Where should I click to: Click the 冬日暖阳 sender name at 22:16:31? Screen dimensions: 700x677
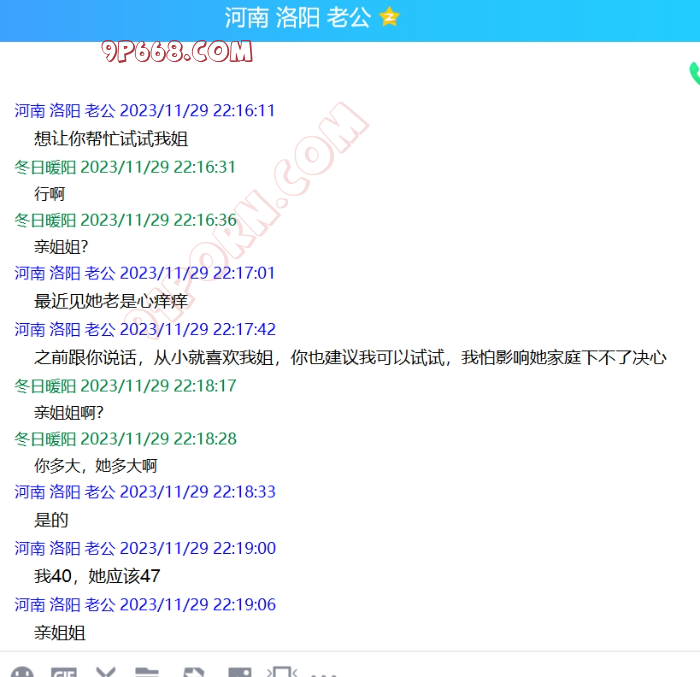(45, 167)
